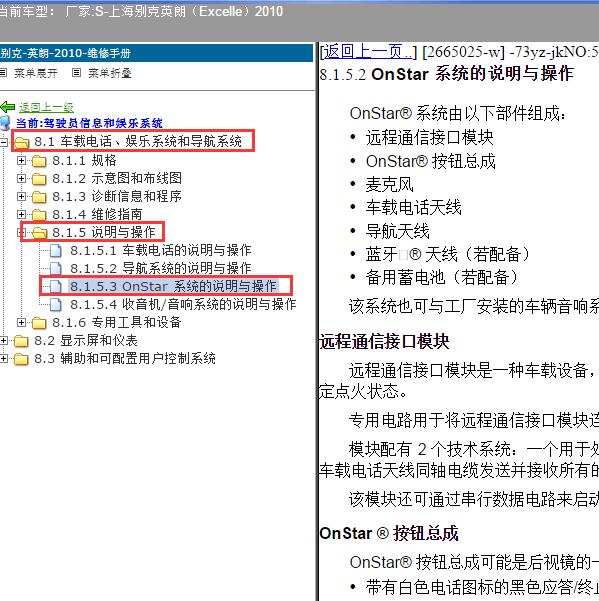Select 8.1.5.3 OnStar 系统的说明与操作
599x601 pixels.
click(173, 286)
